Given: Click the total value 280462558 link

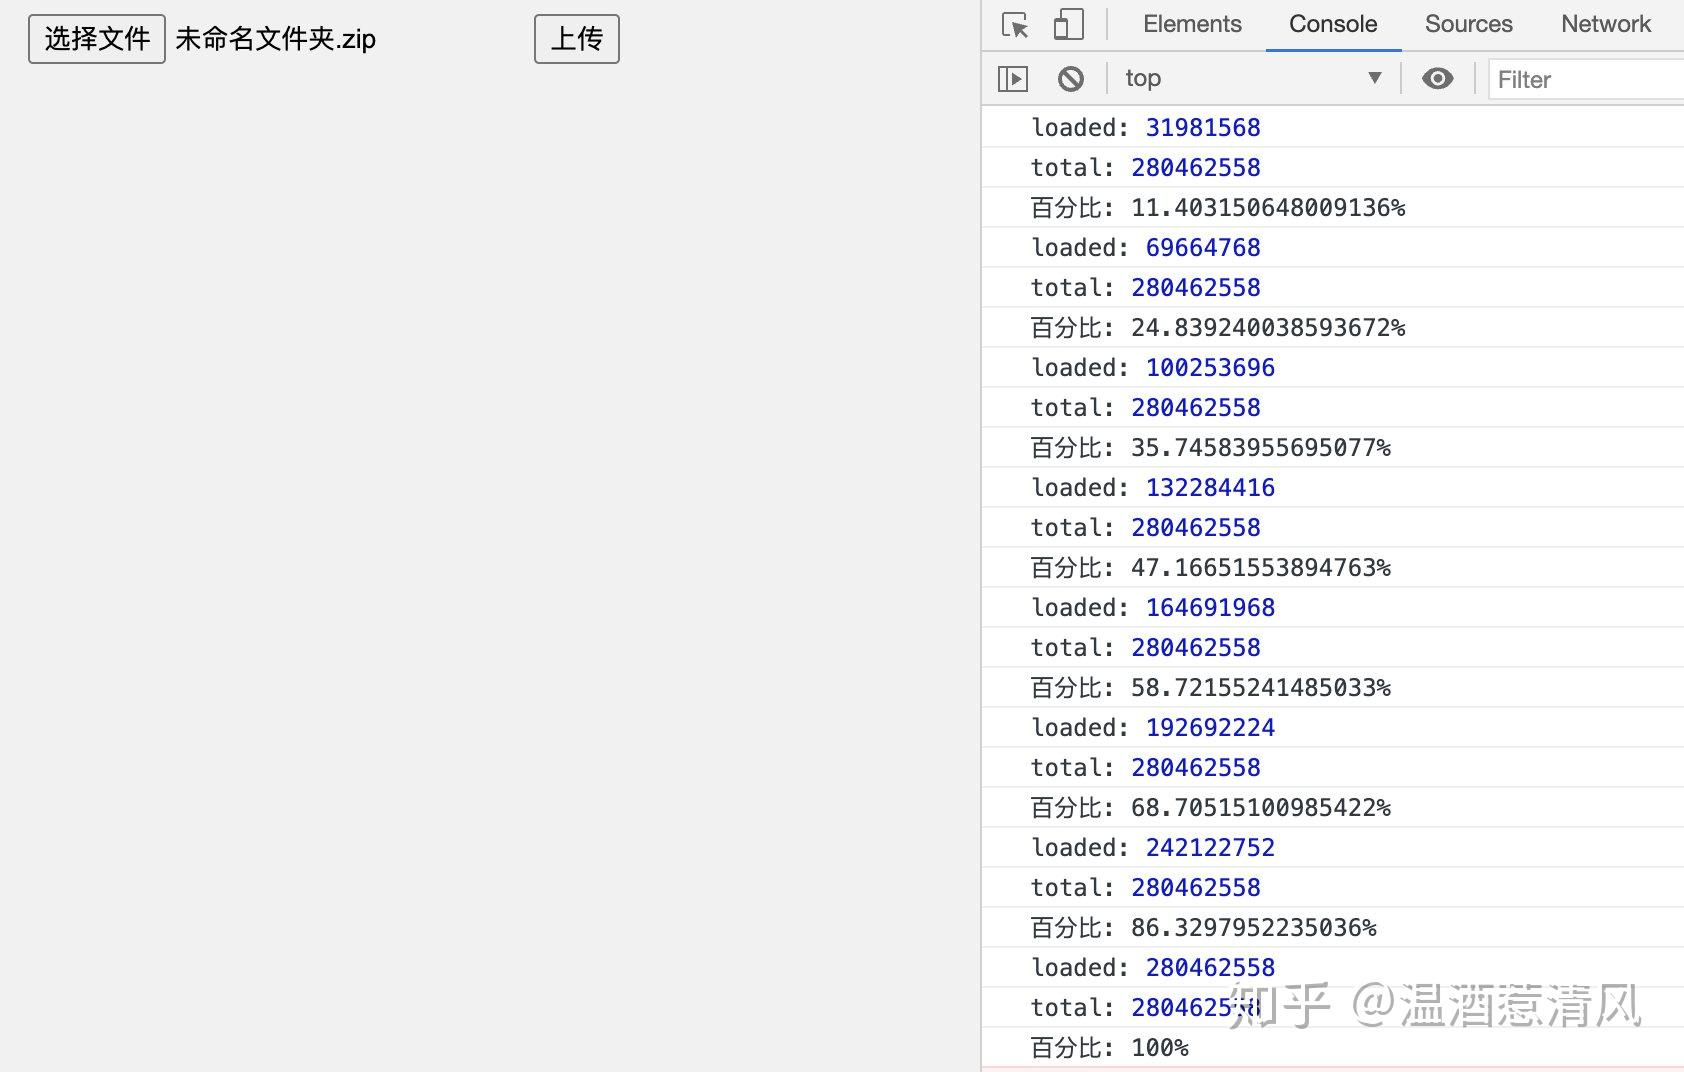Looking at the screenshot, I should [1196, 167].
